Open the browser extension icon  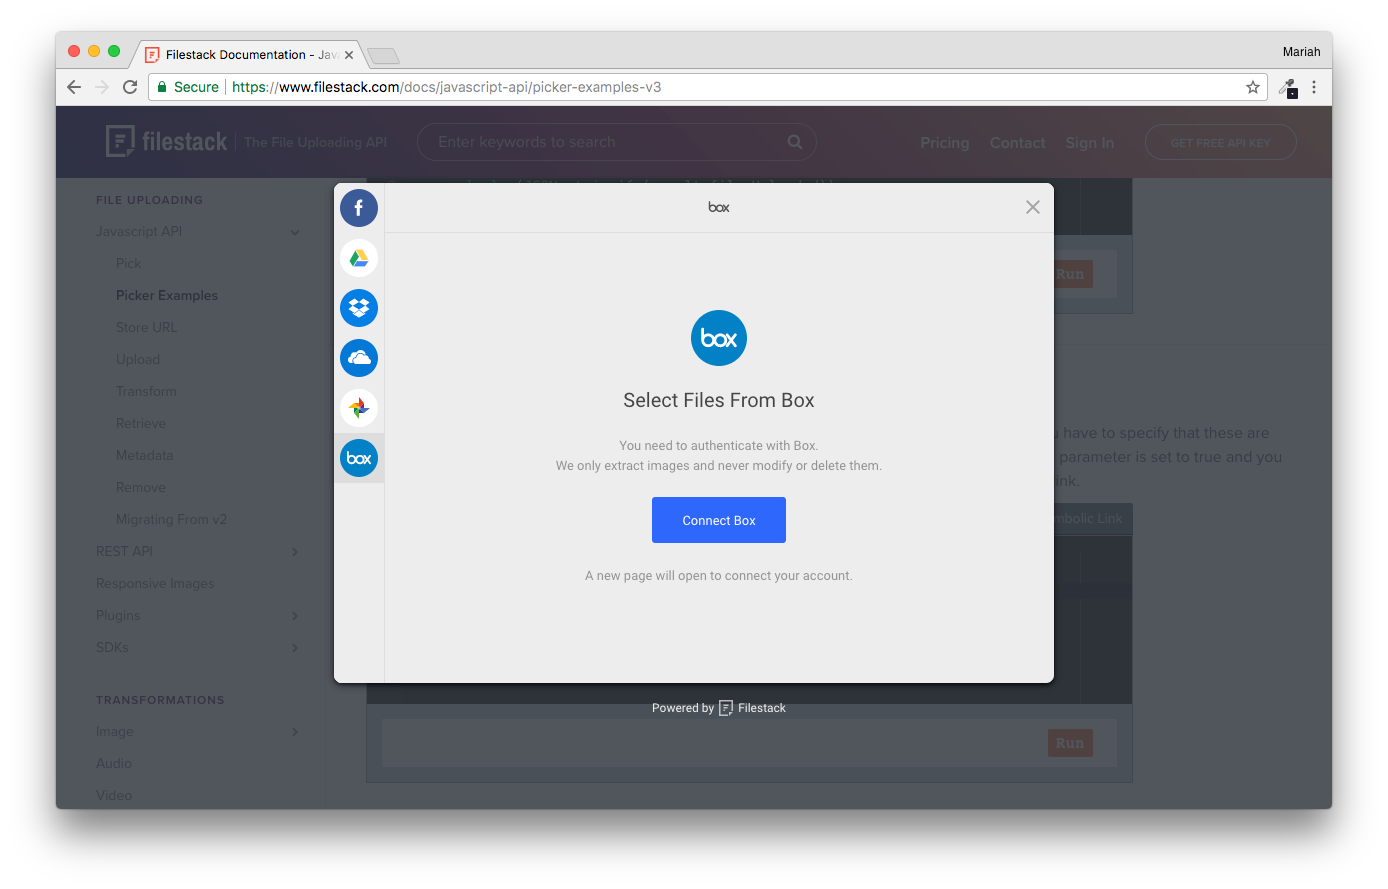(x=1288, y=88)
